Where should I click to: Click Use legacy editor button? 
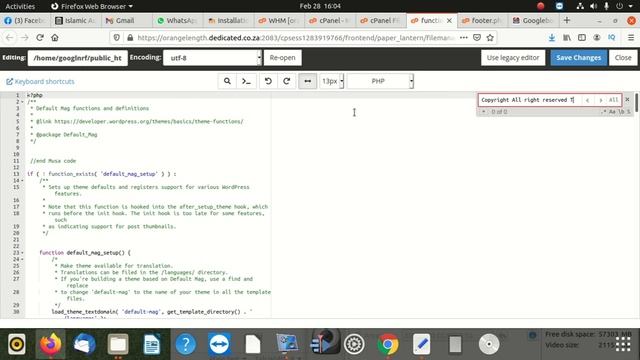tap(513, 58)
